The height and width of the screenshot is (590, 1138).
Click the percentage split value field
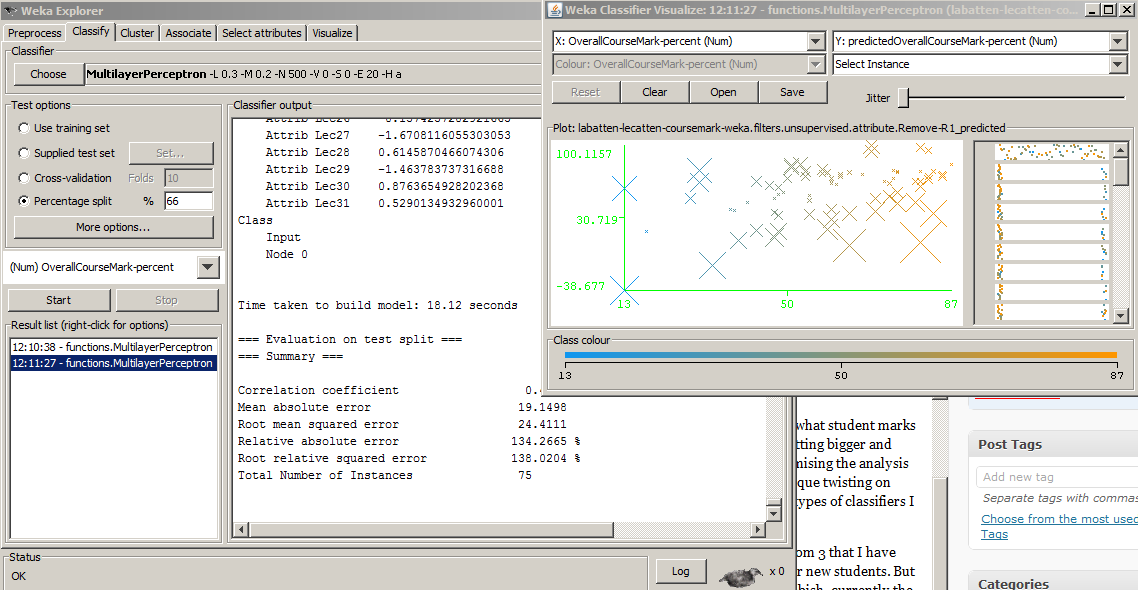click(189, 201)
